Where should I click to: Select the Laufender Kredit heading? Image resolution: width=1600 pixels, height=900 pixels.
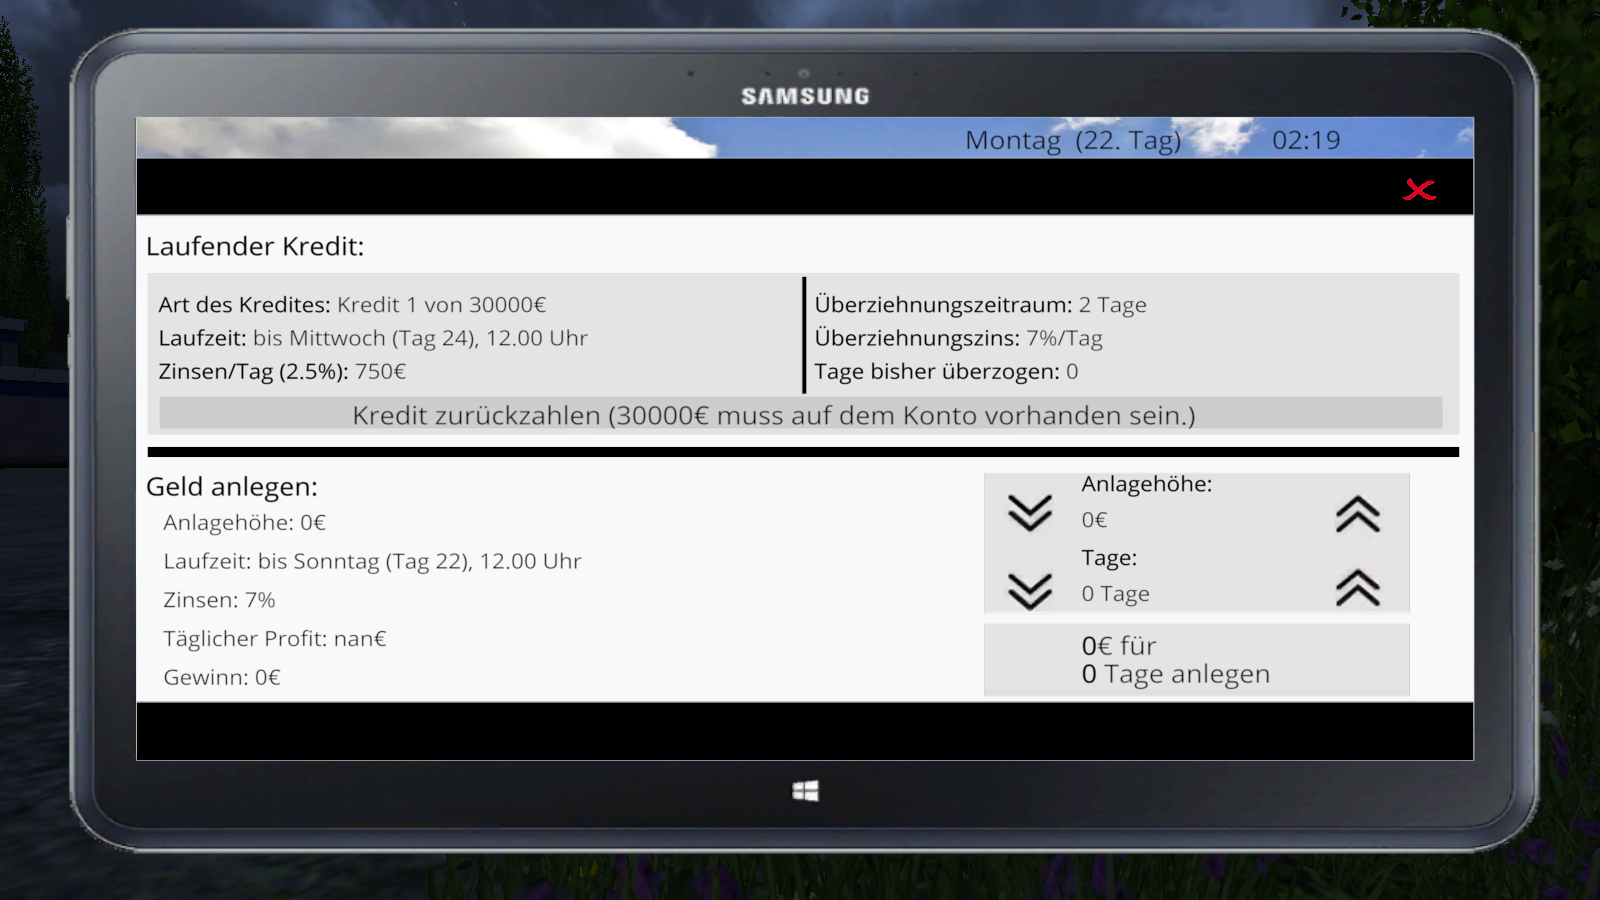(x=255, y=247)
